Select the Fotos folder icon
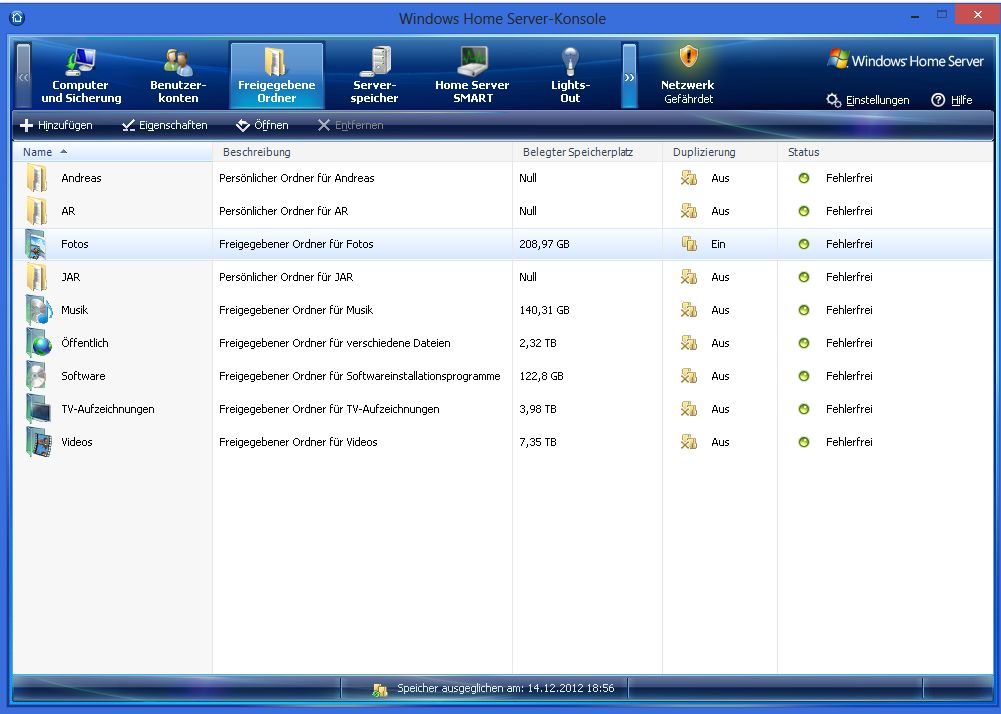This screenshot has height=714, width=1001. click(x=37, y=244)
